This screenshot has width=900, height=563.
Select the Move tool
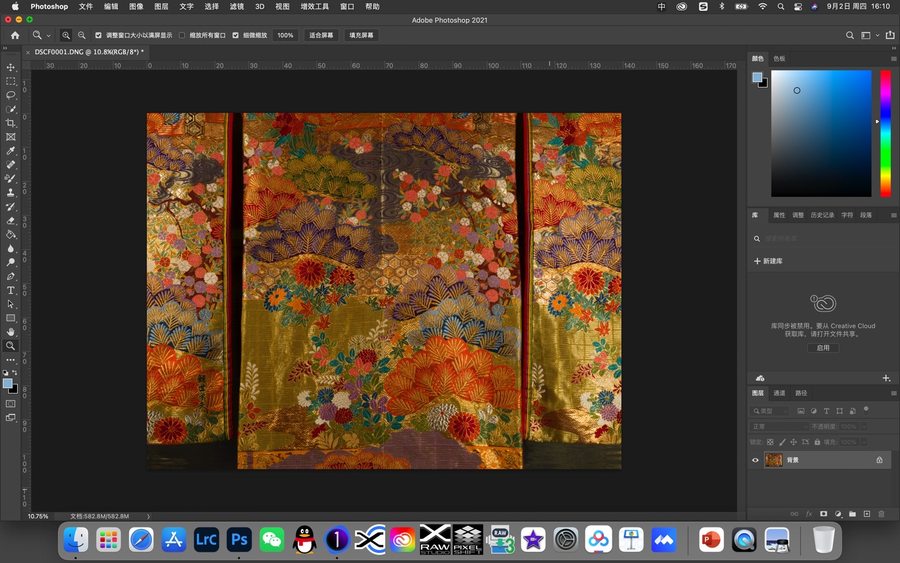(x=11, y=67)
